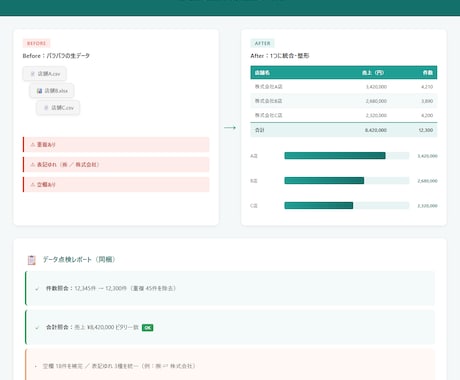This screenshot has width=460, height=380.
Task: Click the 8,420,000 total sales cell
Action: [x=376, y=130]
